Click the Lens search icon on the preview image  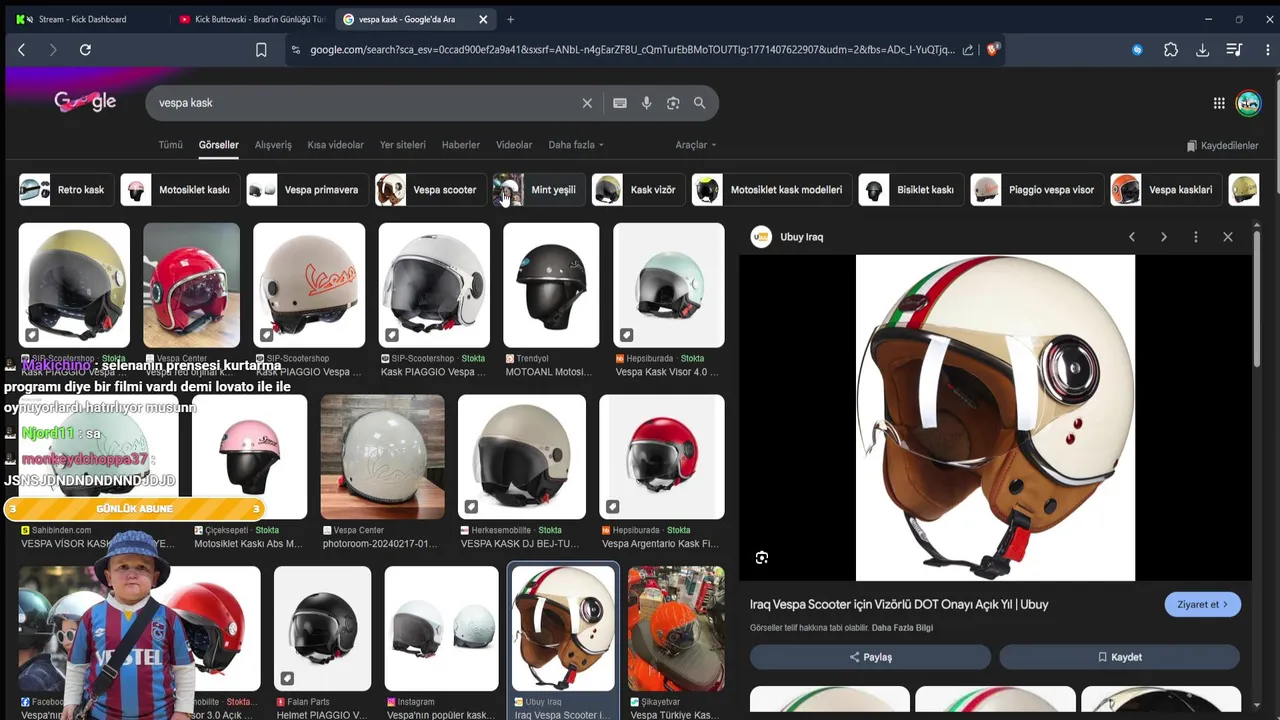click(x=762, y=558)
